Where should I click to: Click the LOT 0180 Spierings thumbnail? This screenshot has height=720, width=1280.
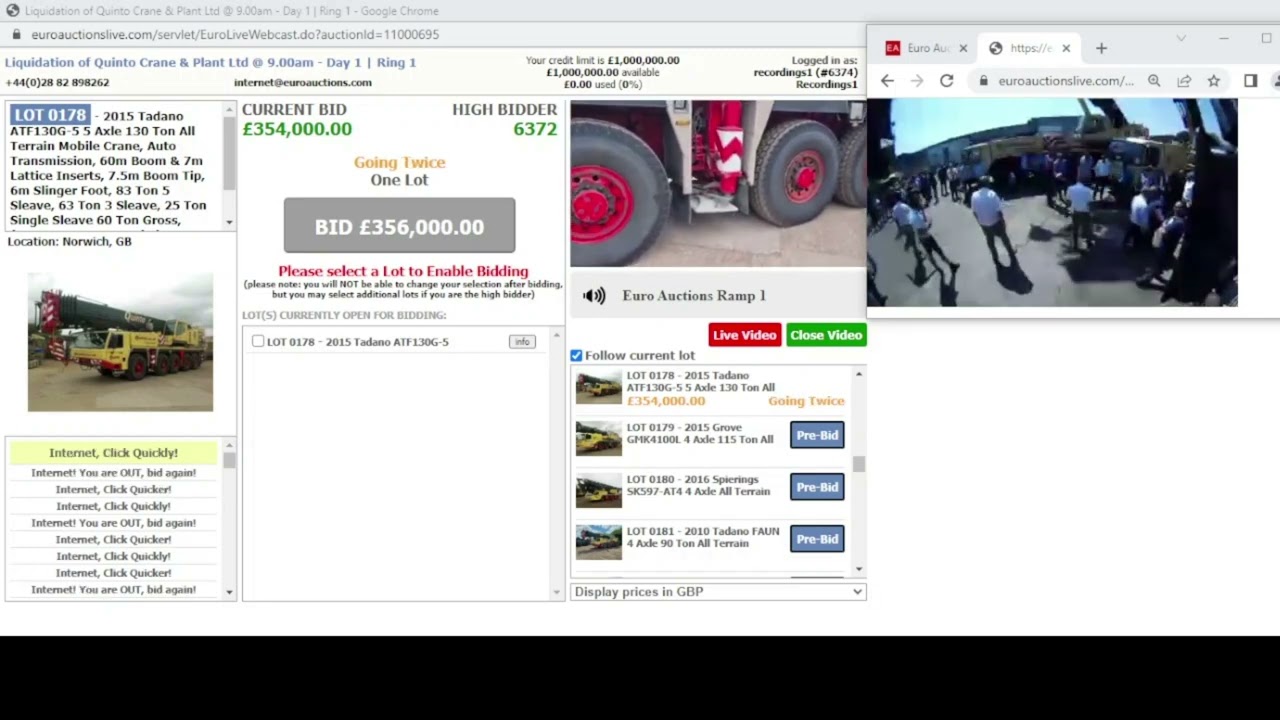click(x=598, y=491)
